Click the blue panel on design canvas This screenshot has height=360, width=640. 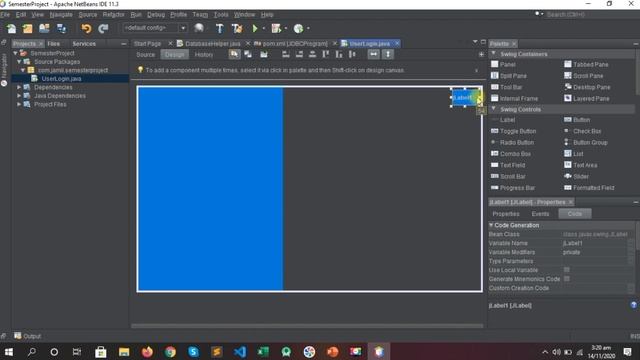[211, 189]
